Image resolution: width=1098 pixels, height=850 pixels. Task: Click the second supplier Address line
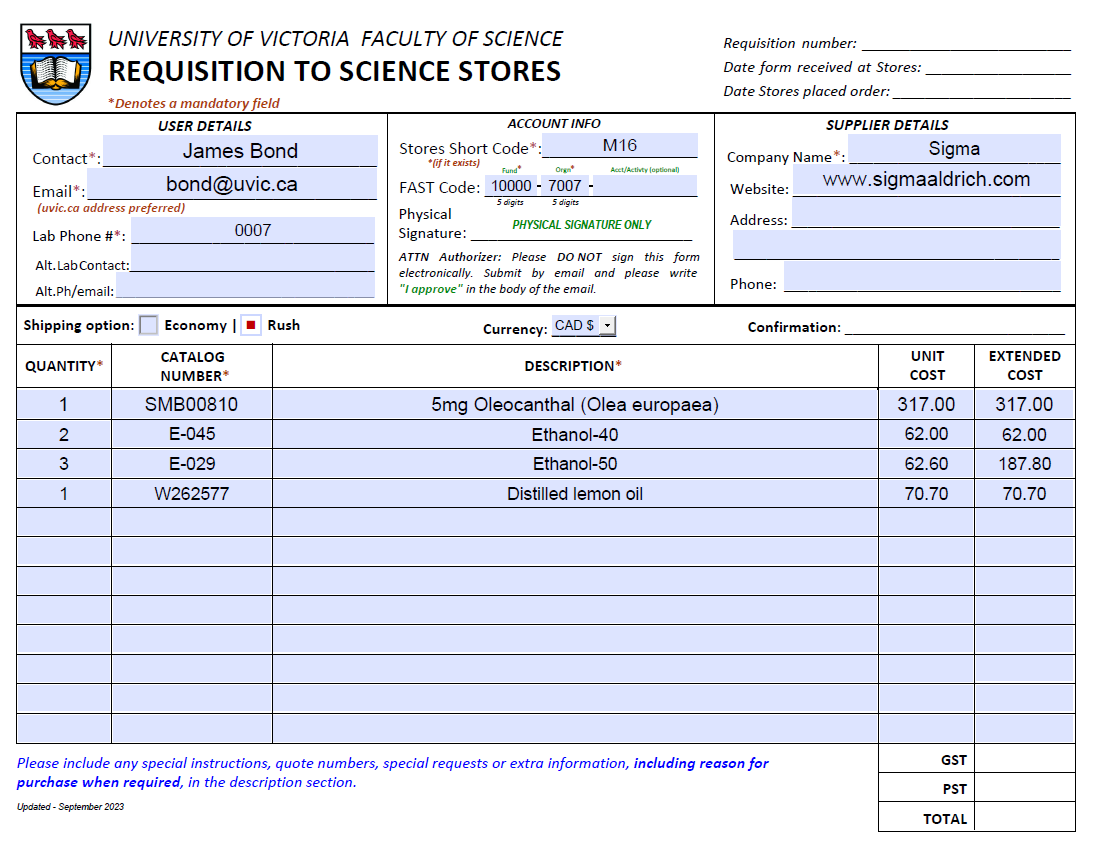[x=896, y=244]
